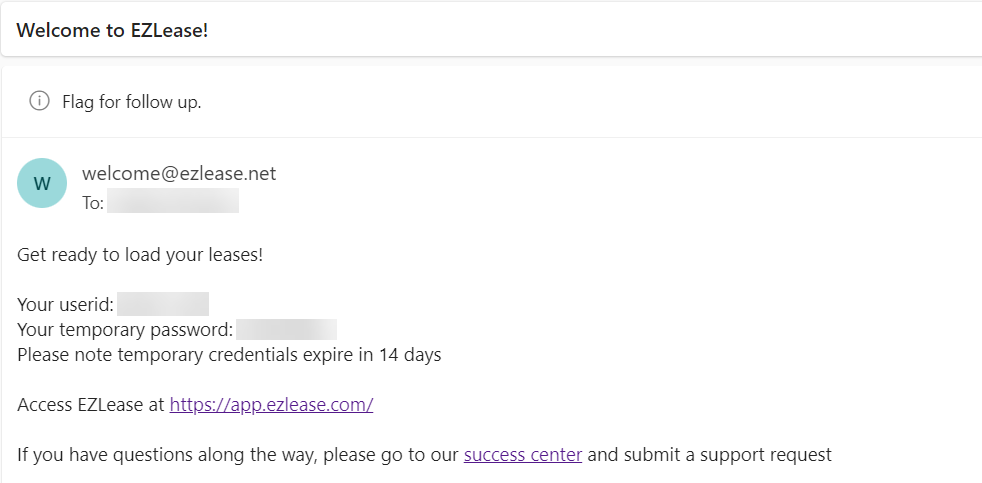This screenshot has width=982, height=483.
Task: Open the https://app.ezlease.com/ link
Action: pyautogui.click(x=271, y=405)
